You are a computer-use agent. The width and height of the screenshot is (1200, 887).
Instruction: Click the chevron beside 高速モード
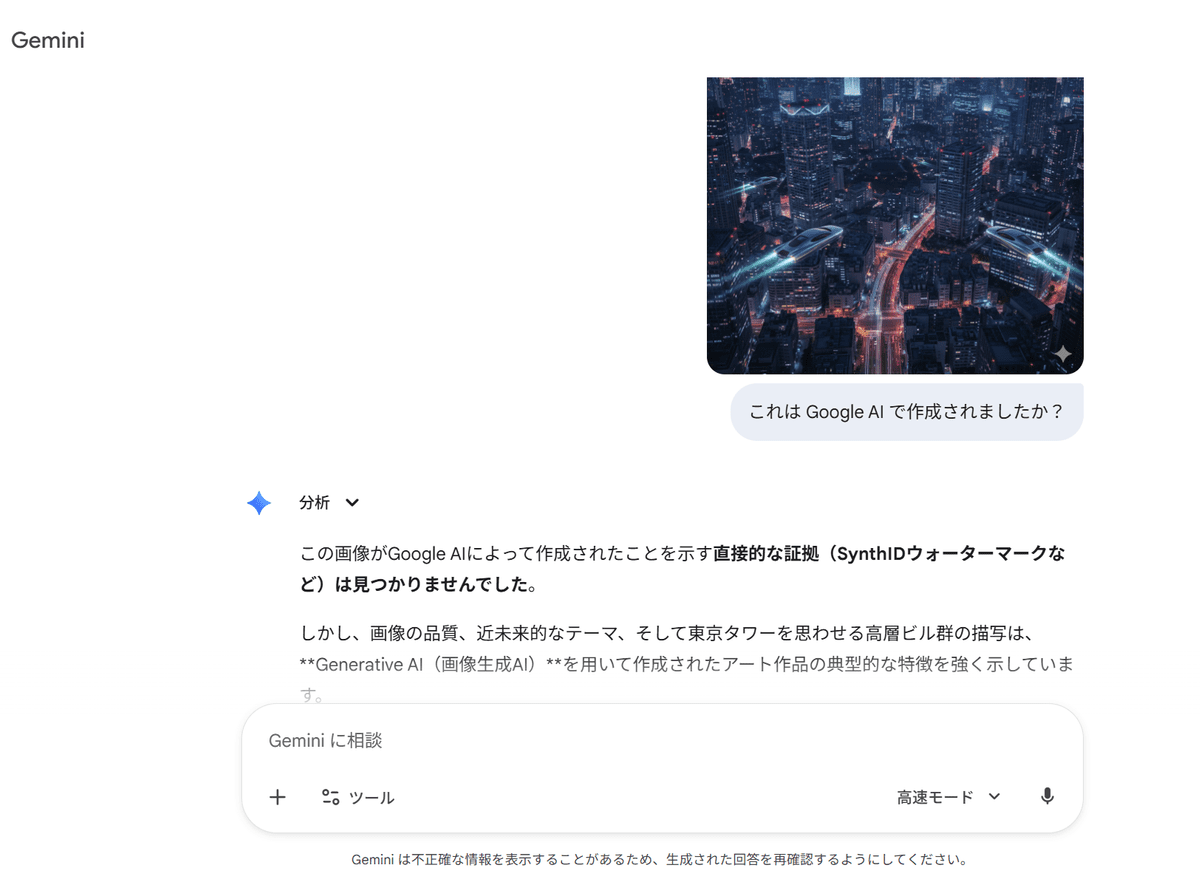pyautogui.click(x=994, y=797)
